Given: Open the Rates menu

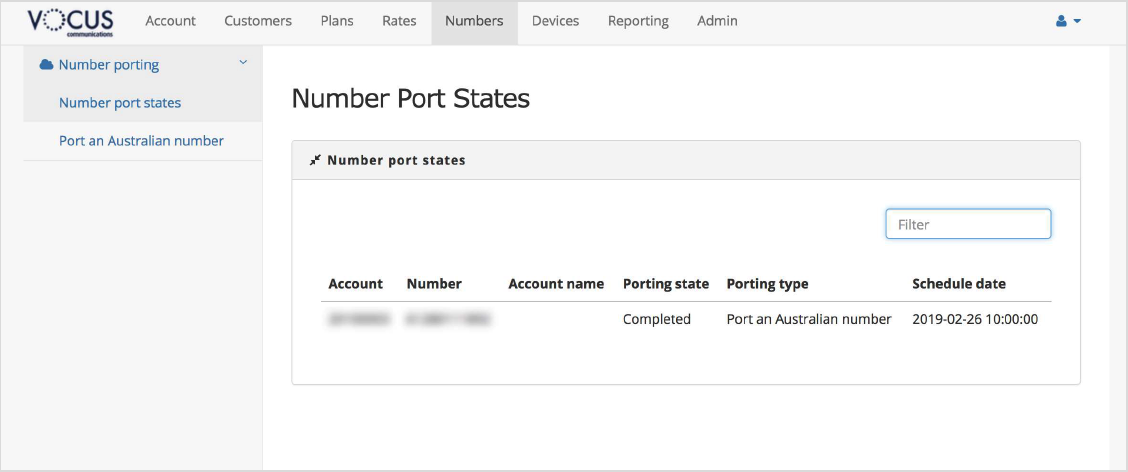Looking at the screenshot, I should click(399, 21).
